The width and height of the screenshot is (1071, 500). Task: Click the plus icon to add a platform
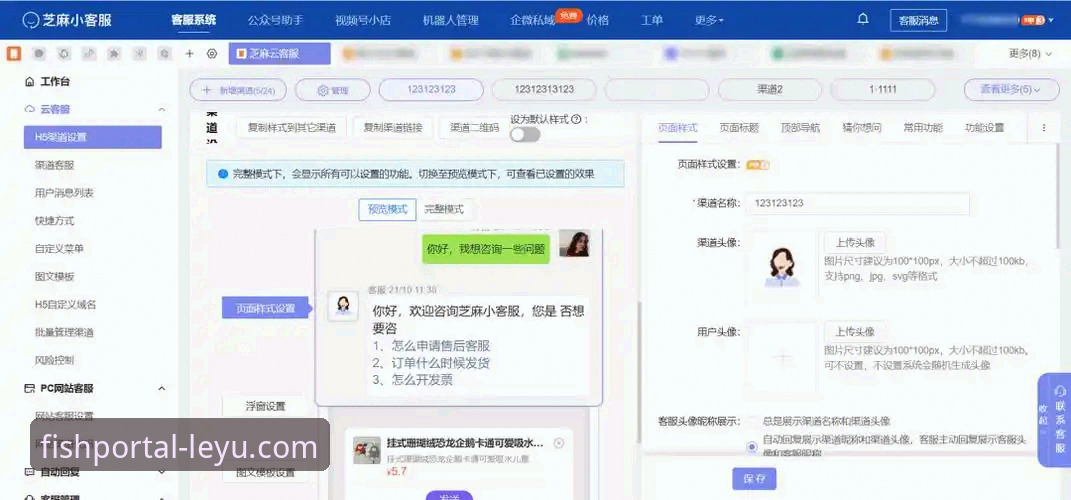click(x=190, y=53)
